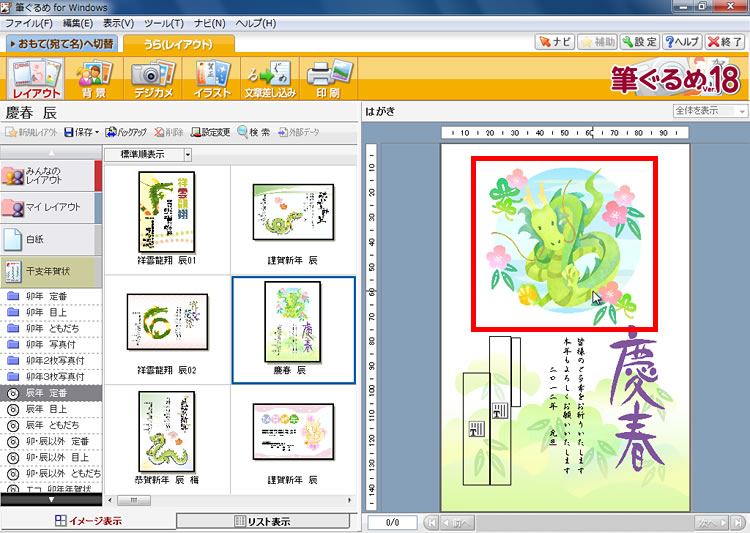750x533 pixels.
Task: Click 設定変更 toolbar item
Action: pyautogui.click(x=210, y=132)
